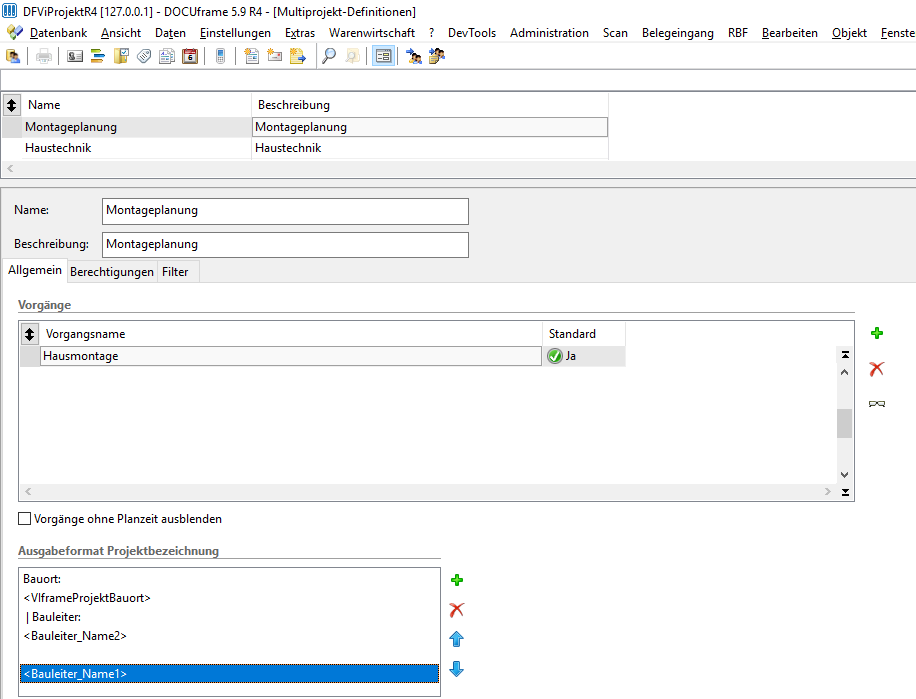Select the Haustechnik row name cell

point(137,148)
